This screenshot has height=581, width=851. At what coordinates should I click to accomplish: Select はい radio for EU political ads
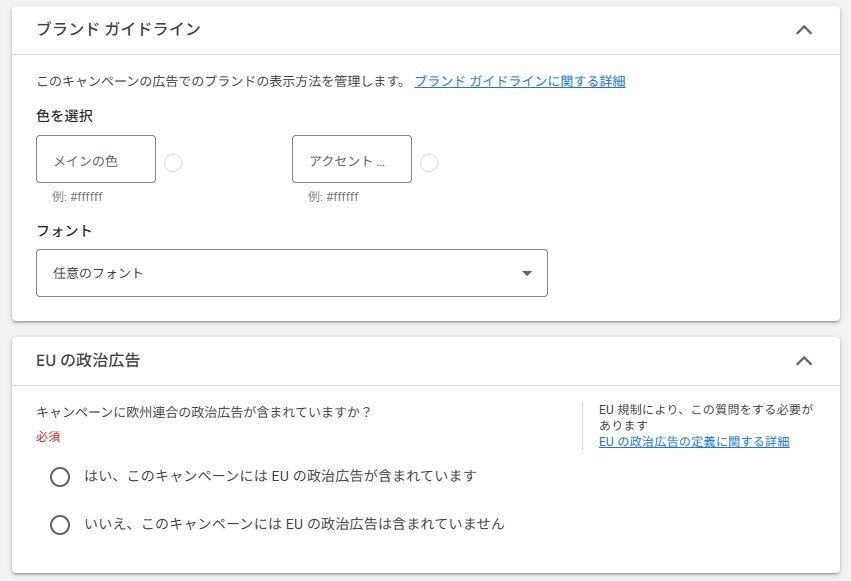tap(60, 477)
